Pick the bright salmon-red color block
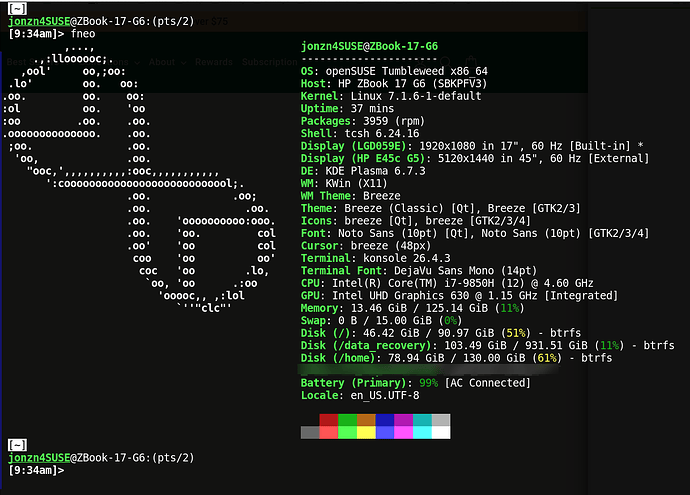The image size is (690, 495). point(328,433)
